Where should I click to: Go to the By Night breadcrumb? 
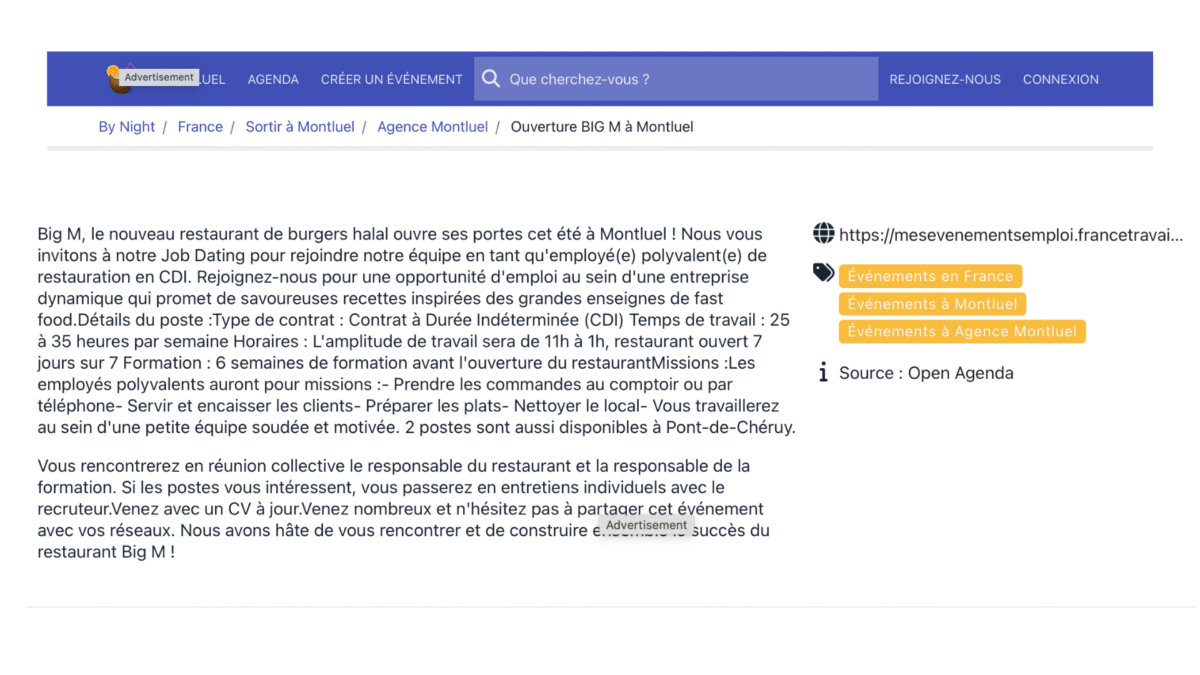127,127
